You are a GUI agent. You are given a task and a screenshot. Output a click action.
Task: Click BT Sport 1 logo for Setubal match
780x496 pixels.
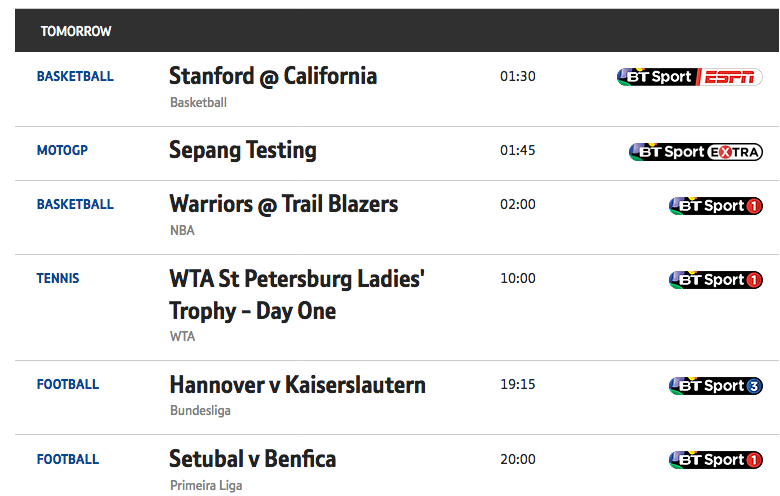coord(715,460)
